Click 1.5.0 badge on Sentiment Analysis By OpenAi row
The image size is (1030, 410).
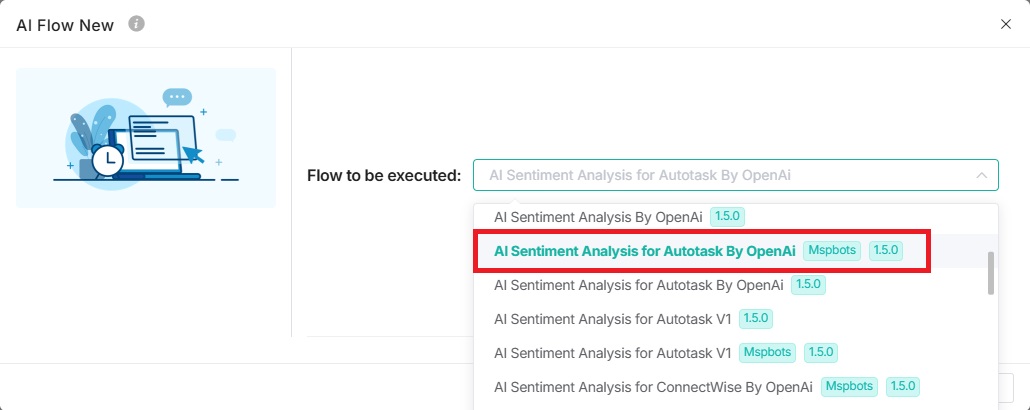(x=727, y=217)
